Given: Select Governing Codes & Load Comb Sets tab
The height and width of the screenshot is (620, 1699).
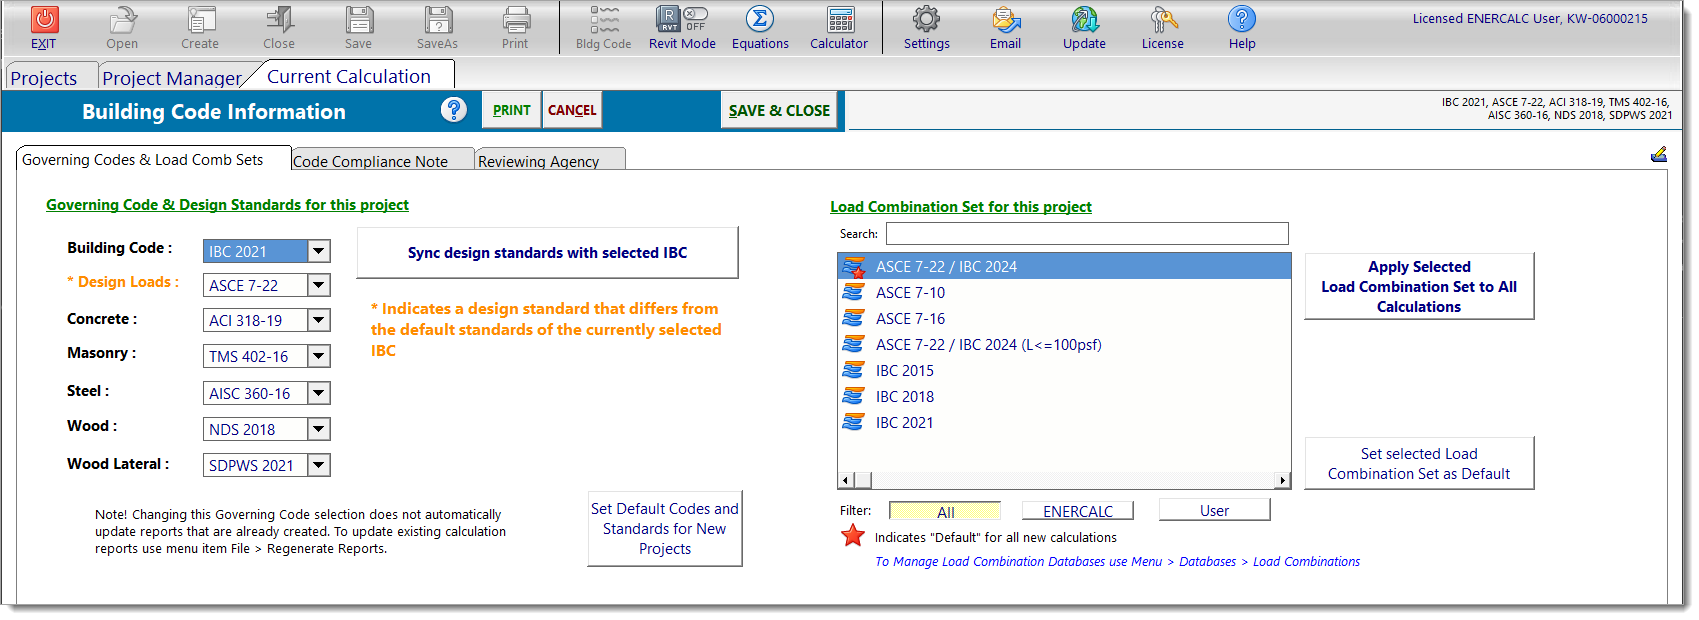Looking at the screenshot, I should 153,160.
